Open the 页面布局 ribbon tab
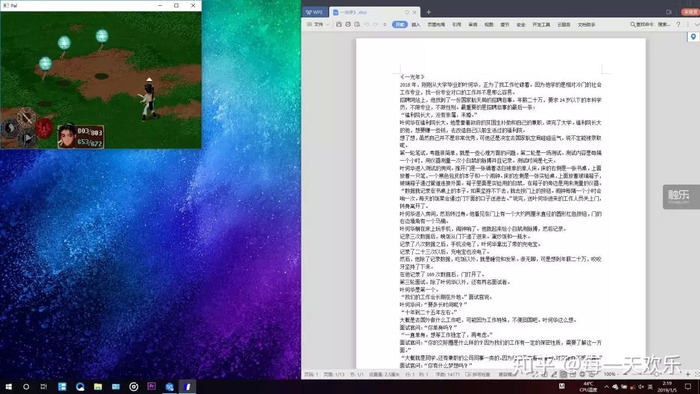Screen dimensions: 700x394 (x=436, y=25)
